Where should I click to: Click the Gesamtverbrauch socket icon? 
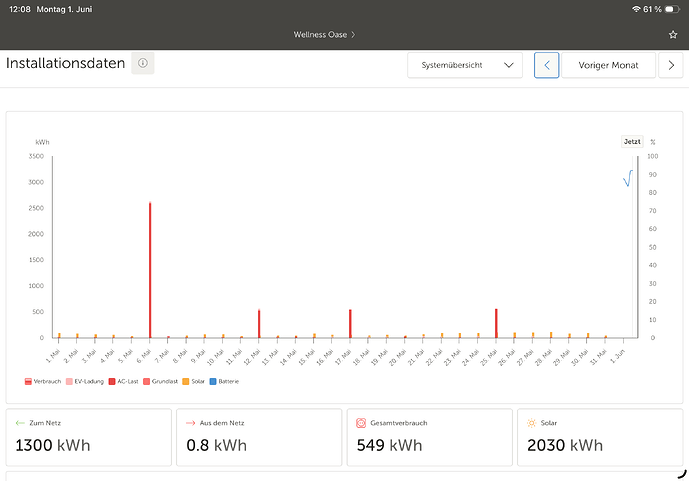[x=361, y=423]
